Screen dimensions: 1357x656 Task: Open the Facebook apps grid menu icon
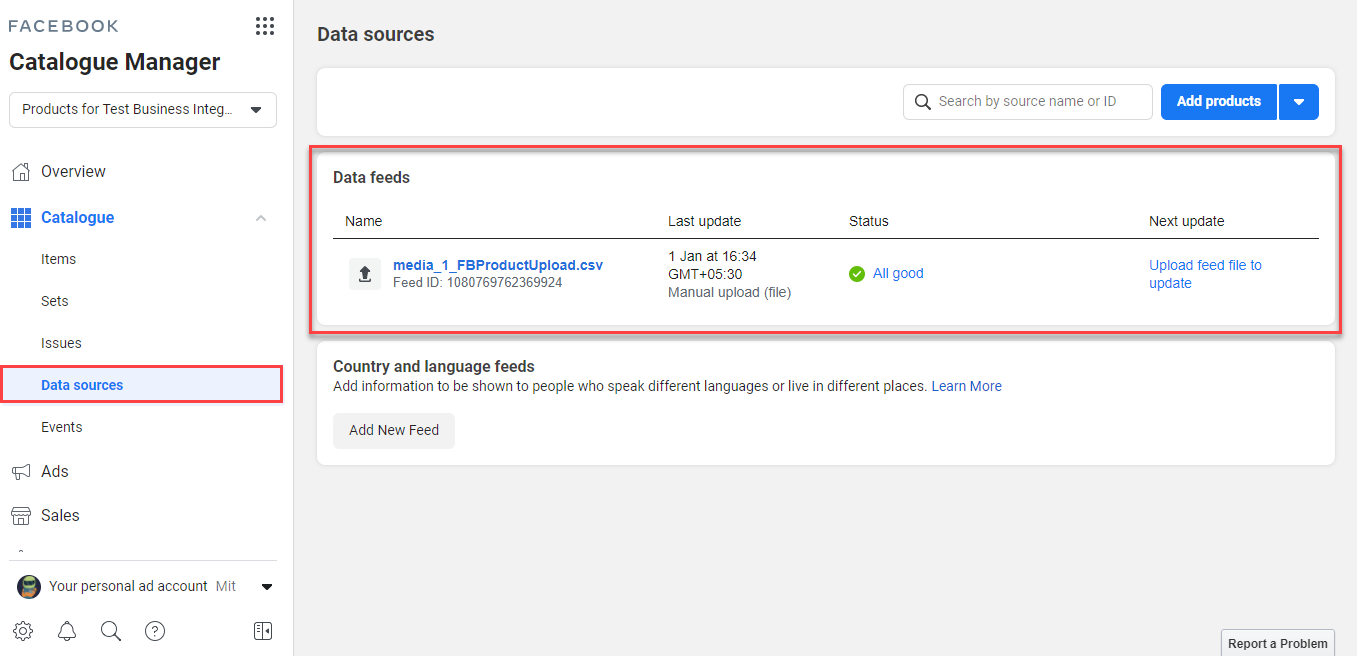(264, 26)
